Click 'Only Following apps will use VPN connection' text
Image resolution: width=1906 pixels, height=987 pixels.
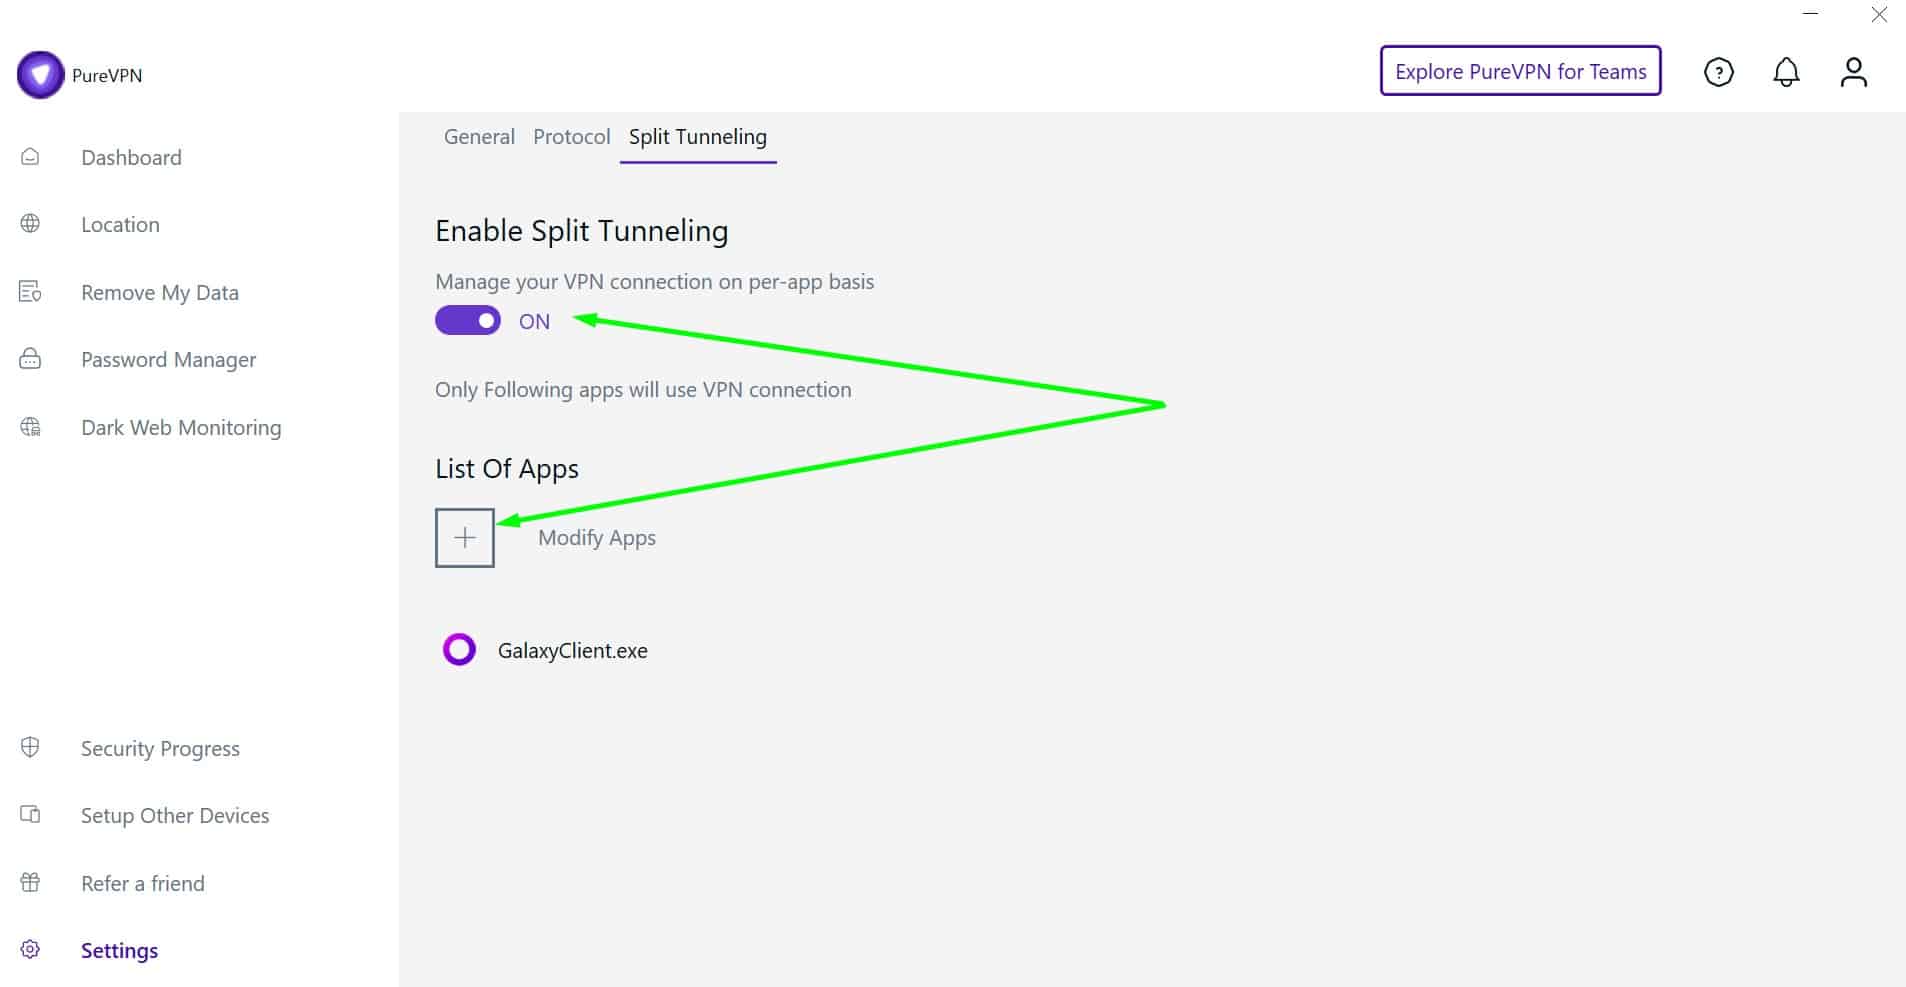click(x=643, y=390)
